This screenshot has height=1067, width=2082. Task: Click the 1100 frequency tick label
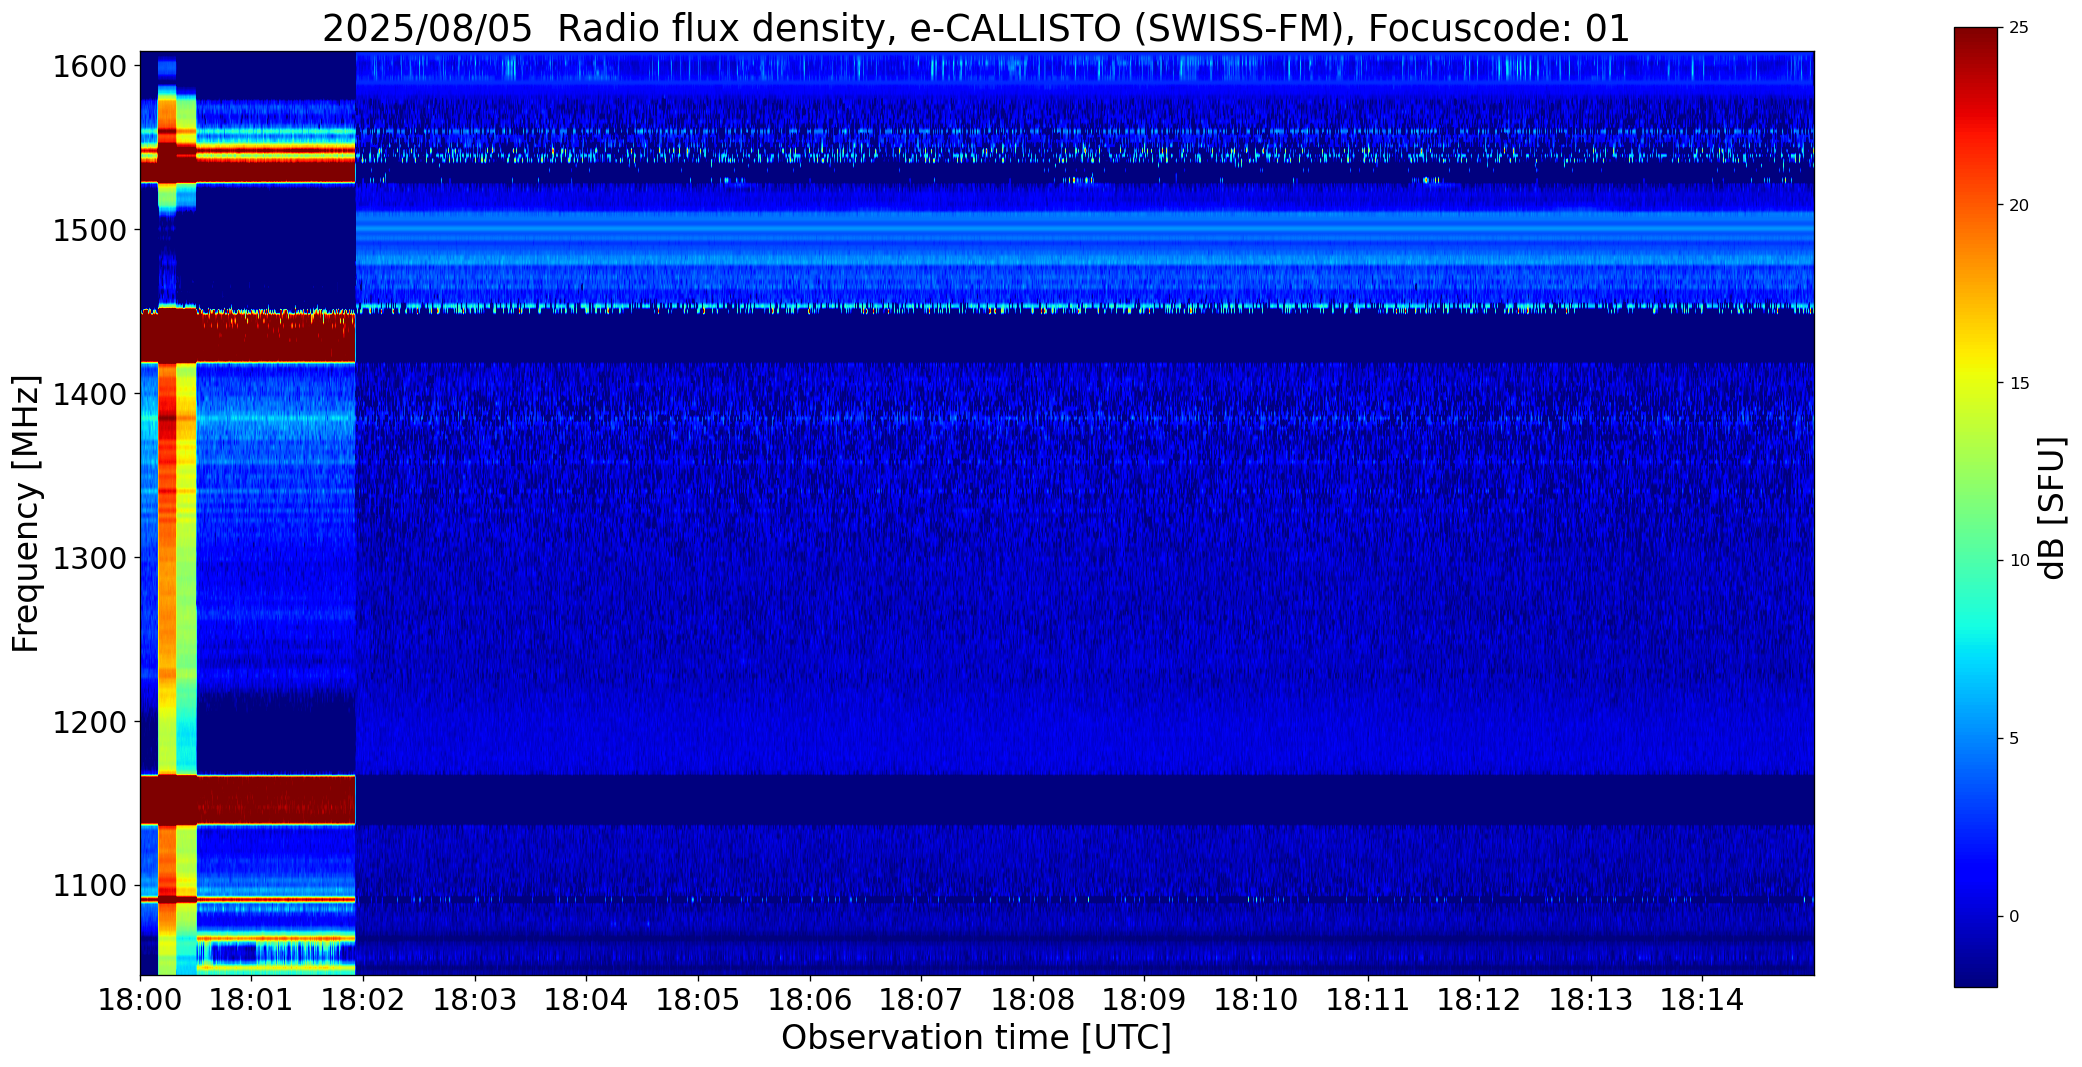90,886
